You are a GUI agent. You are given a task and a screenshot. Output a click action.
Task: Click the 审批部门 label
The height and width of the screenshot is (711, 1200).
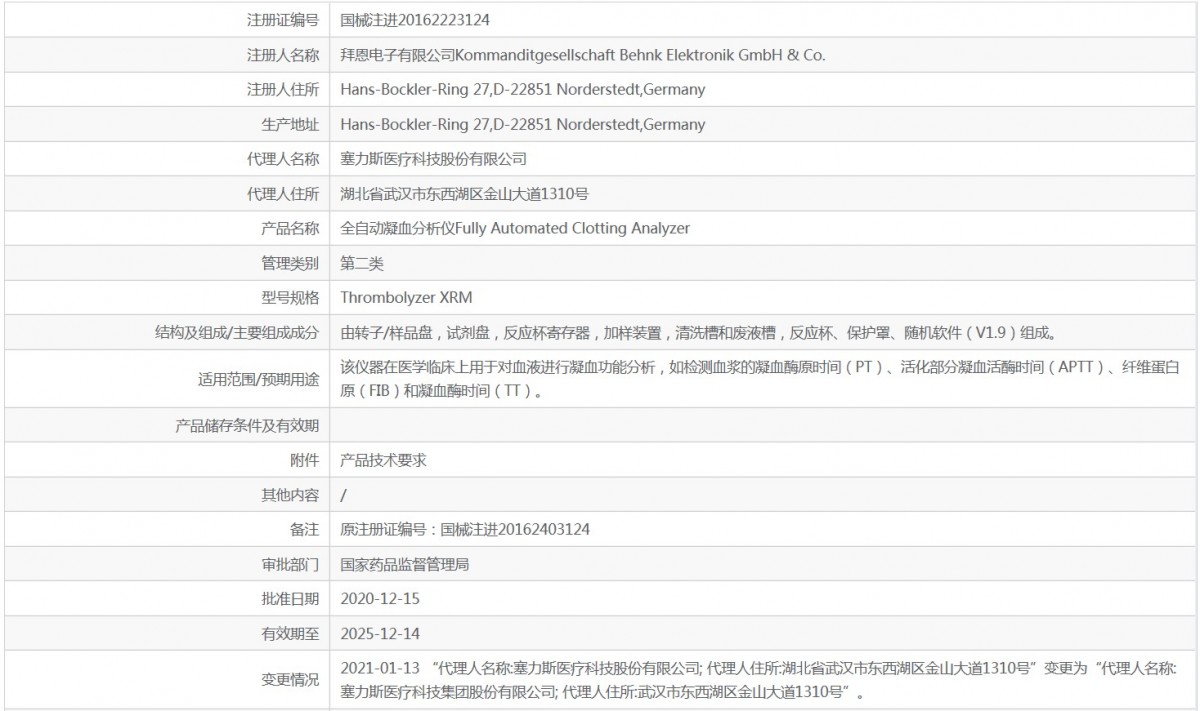tap(290, 564)
